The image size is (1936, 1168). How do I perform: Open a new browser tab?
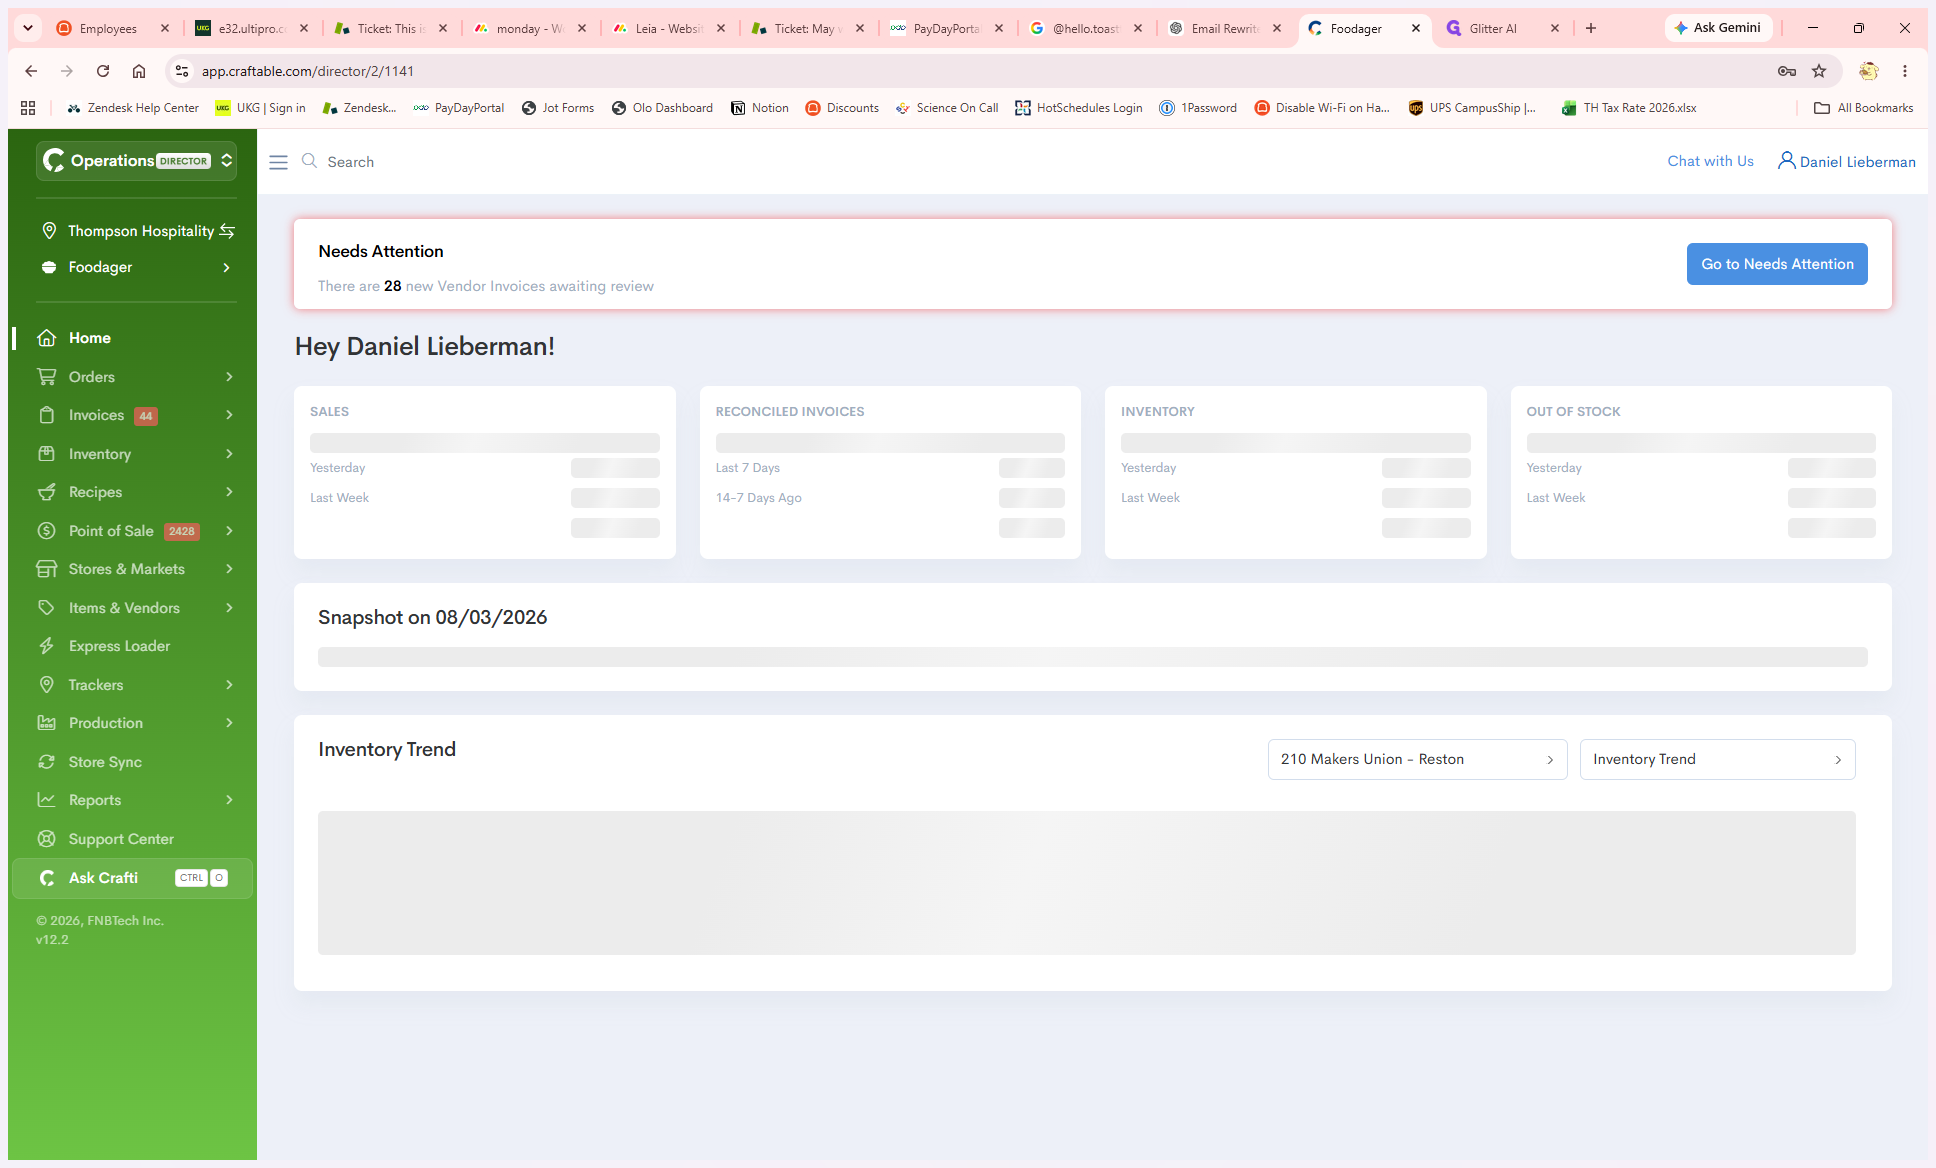pyautogui.click(x=1591, y=28)
